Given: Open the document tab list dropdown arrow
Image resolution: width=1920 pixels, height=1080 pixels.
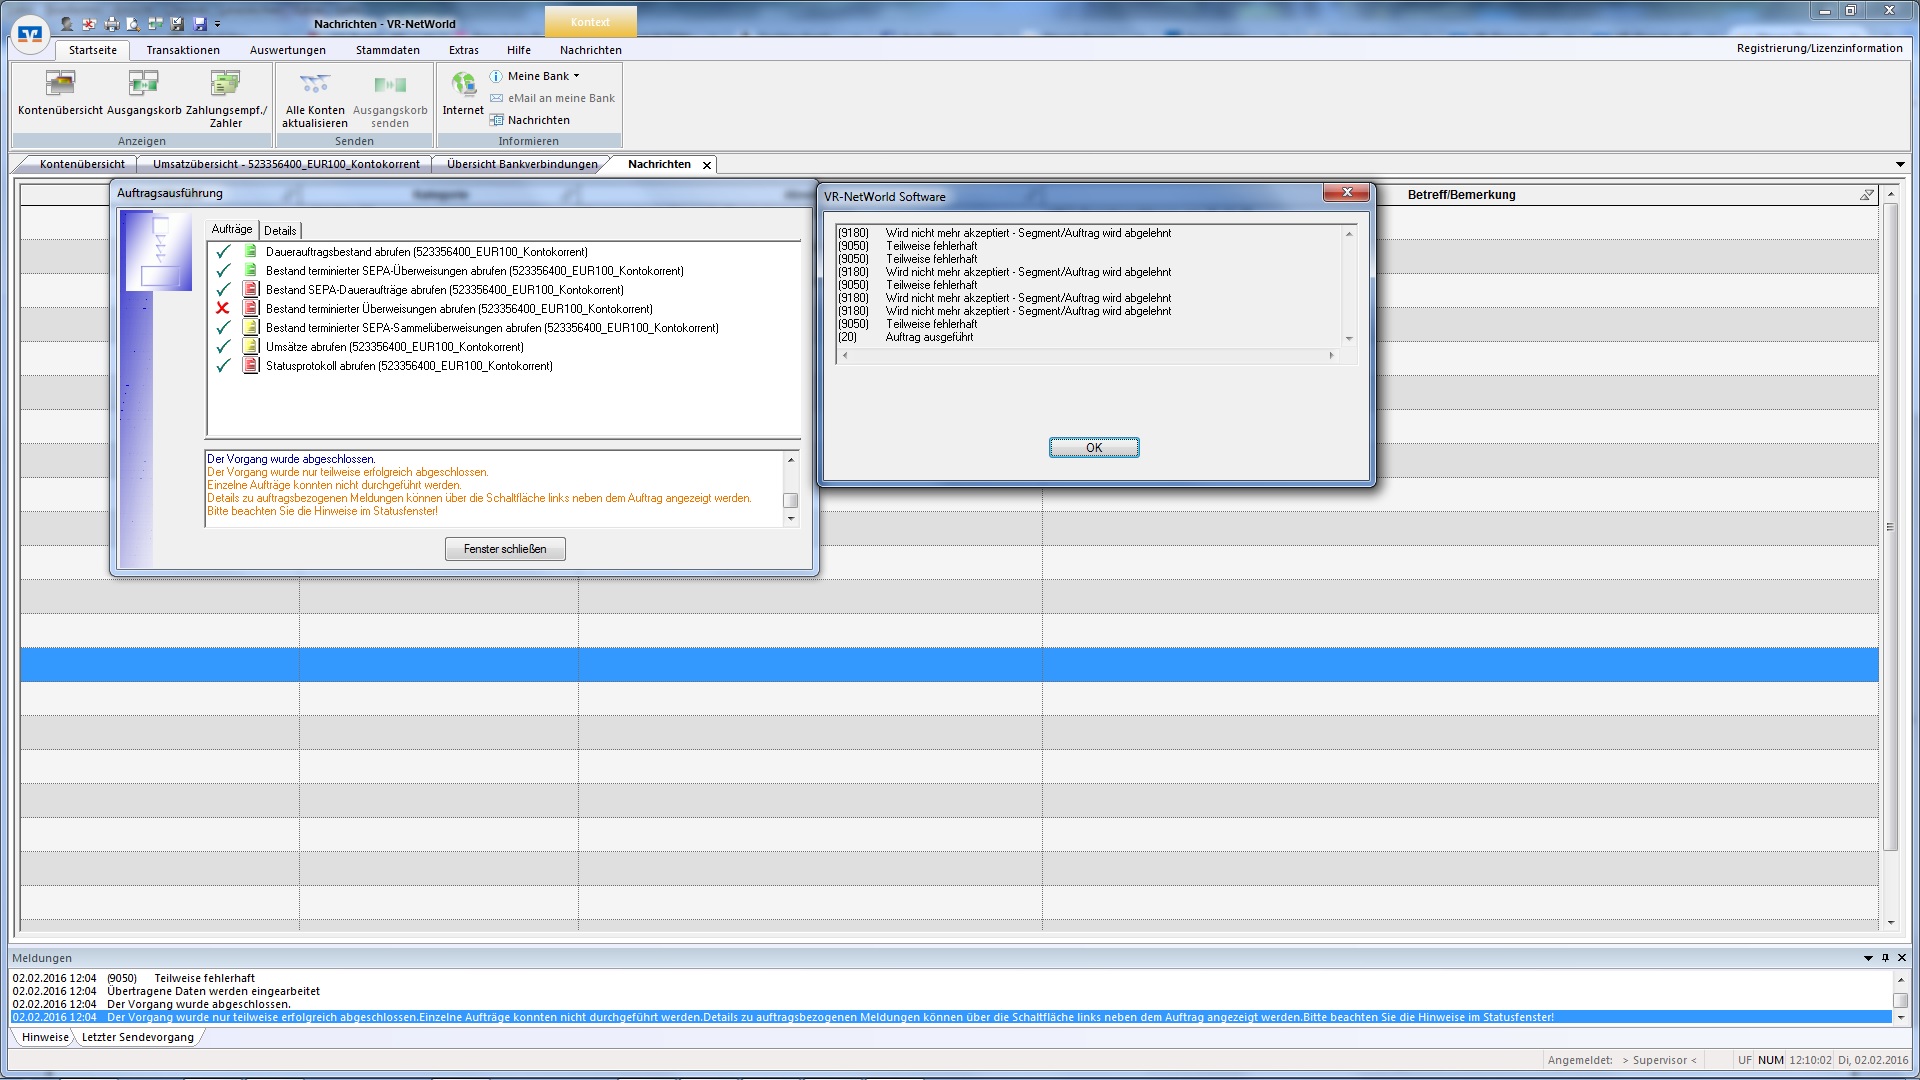Looking at the screenshot, I should tap(1900, 164).
